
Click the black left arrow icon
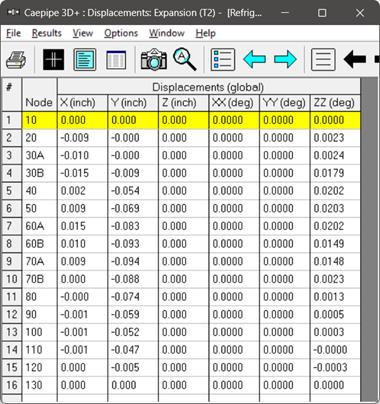click(355, 60)
